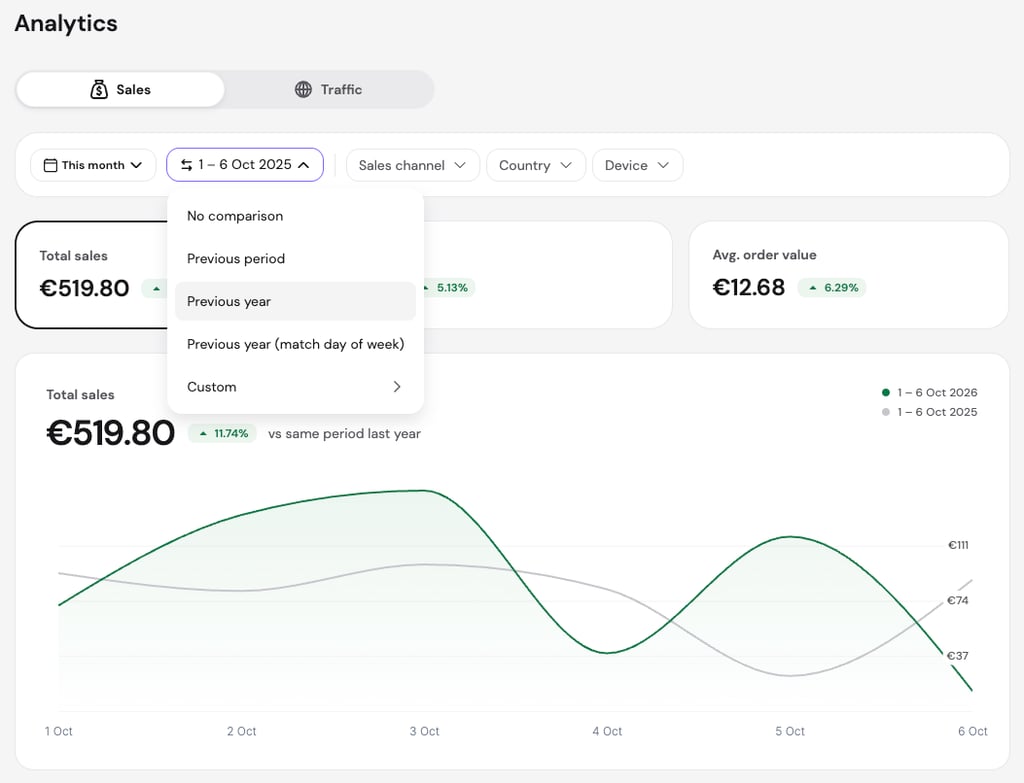
Task: Click the large €519.80 chart total
Action: pyautogui.click(x=110, y=433)
